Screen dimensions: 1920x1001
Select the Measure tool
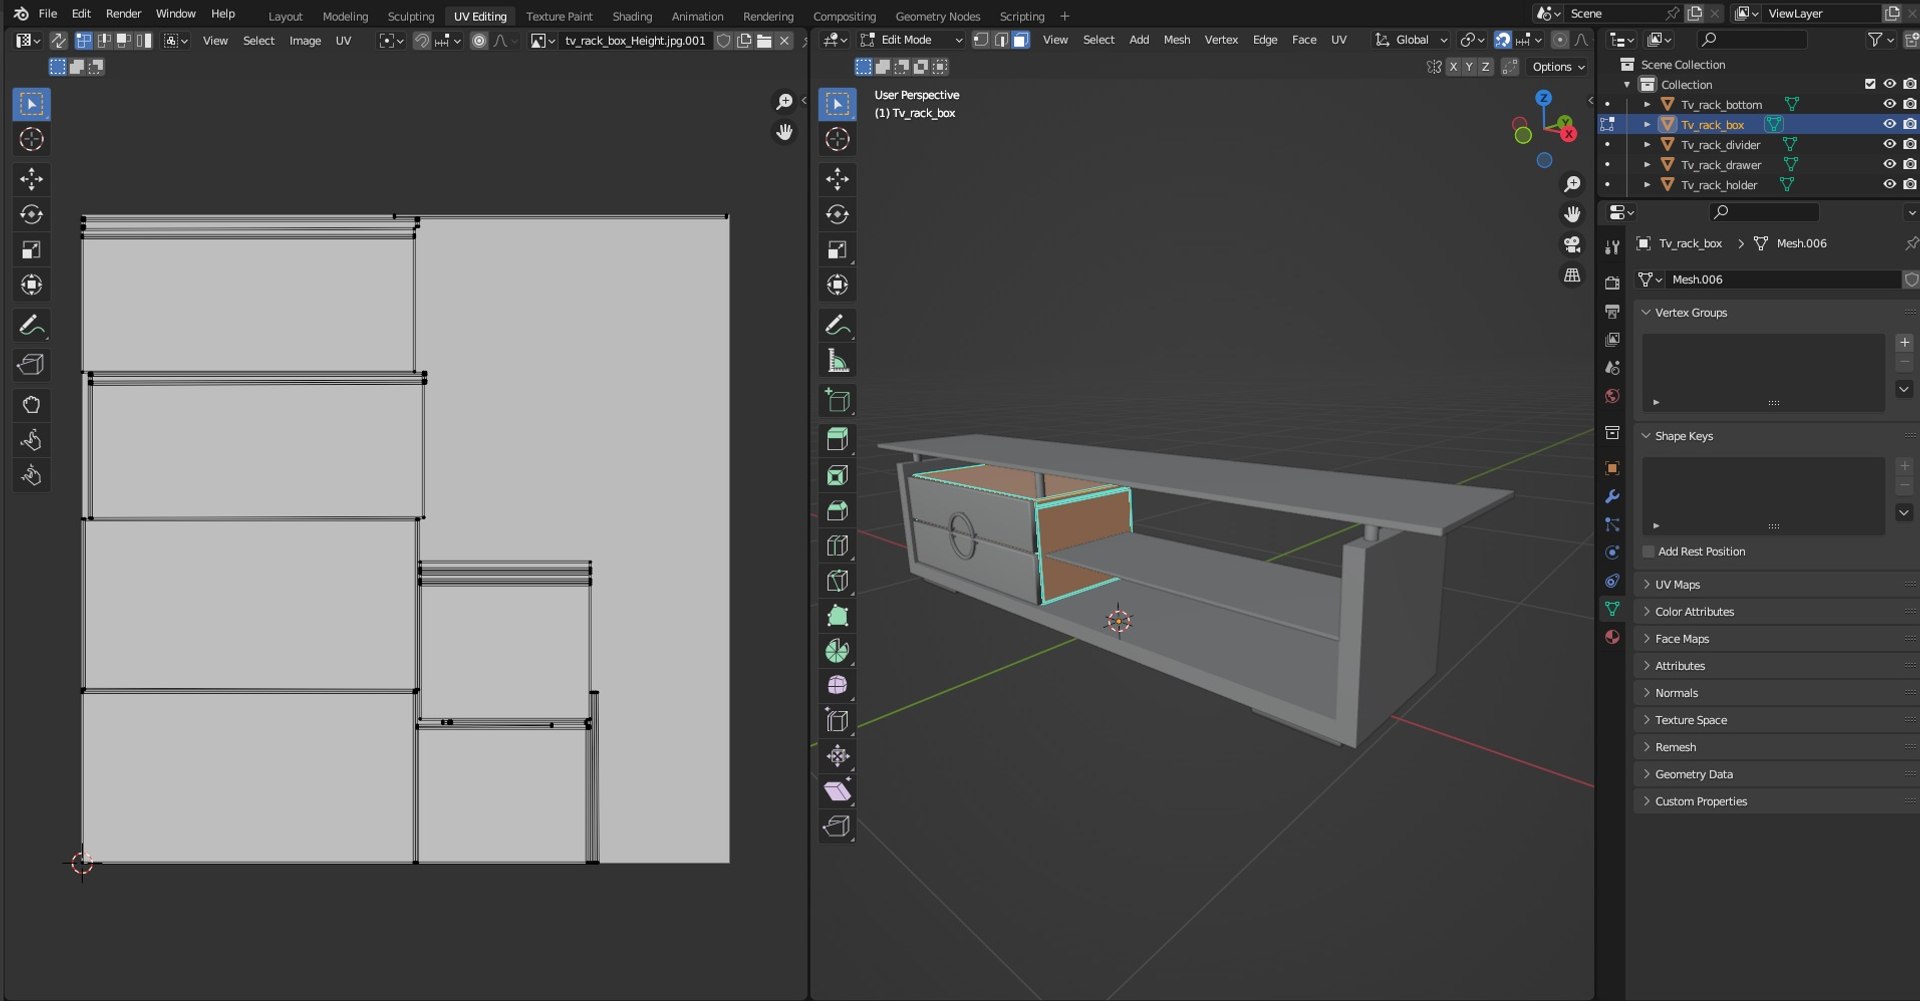pyautogui.click(x=837, y=361)
